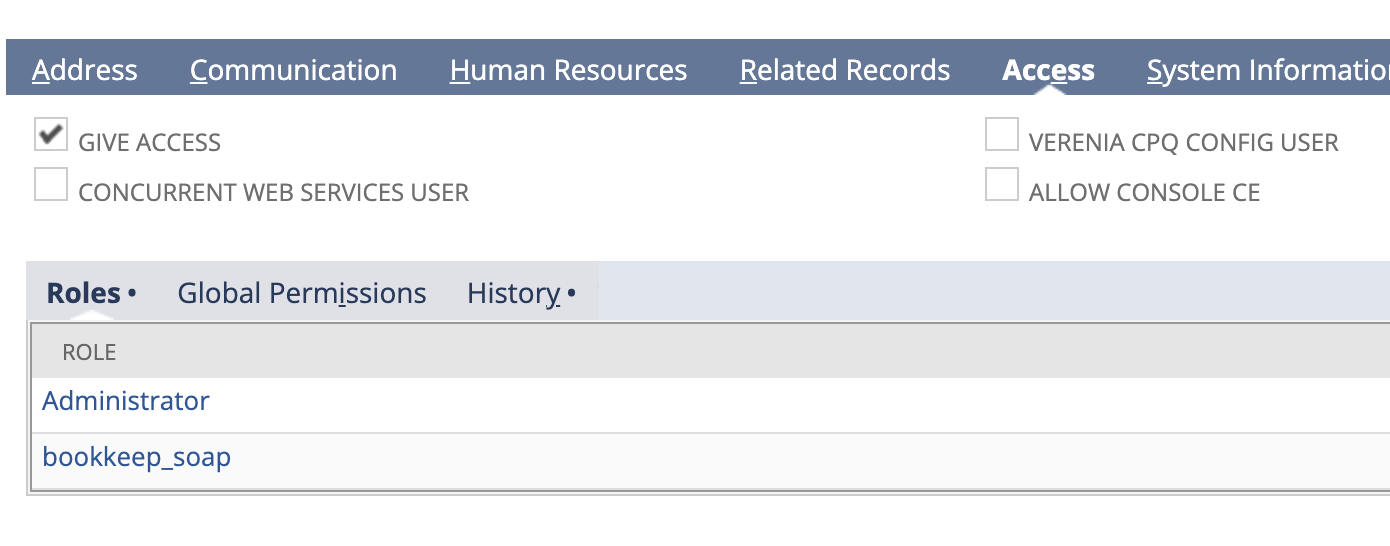The height and width of the screenshot is (546, 1390).
Task: Click the ROLE column header
Action: [x=89, y=352]
